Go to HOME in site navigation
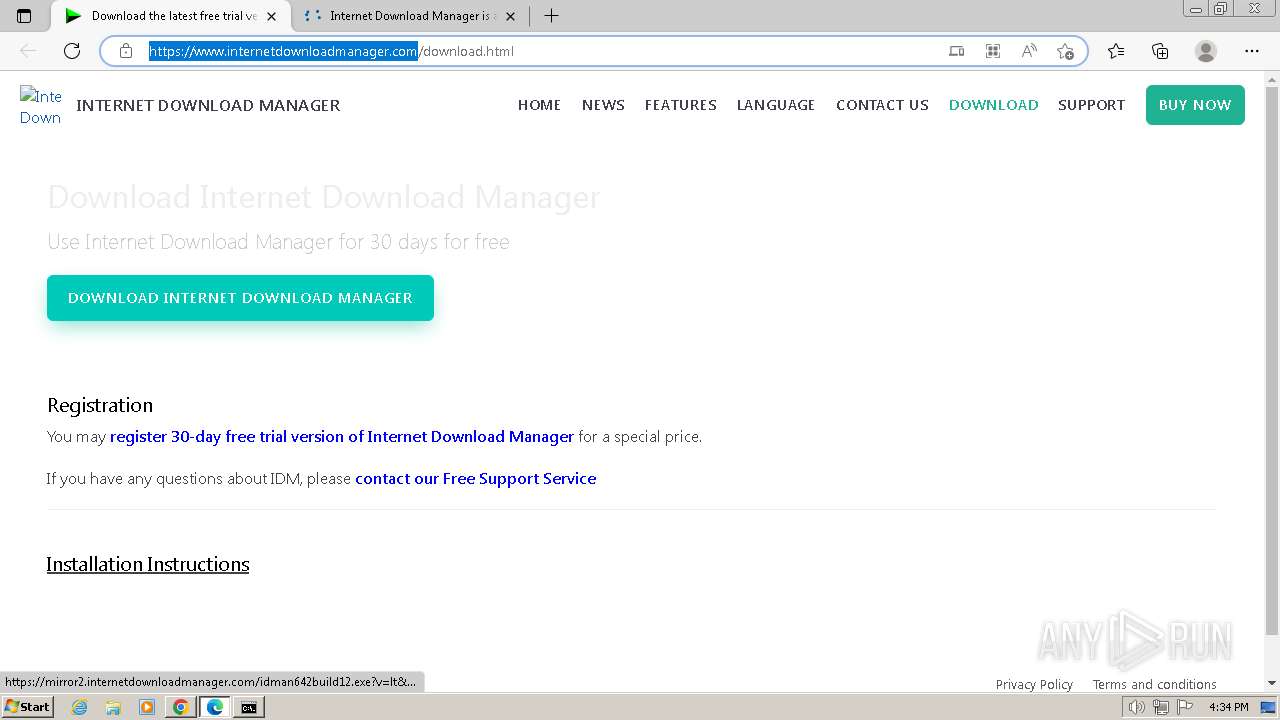The height and width of the screenshot is (720, 1280). click(x=539, y=105)
